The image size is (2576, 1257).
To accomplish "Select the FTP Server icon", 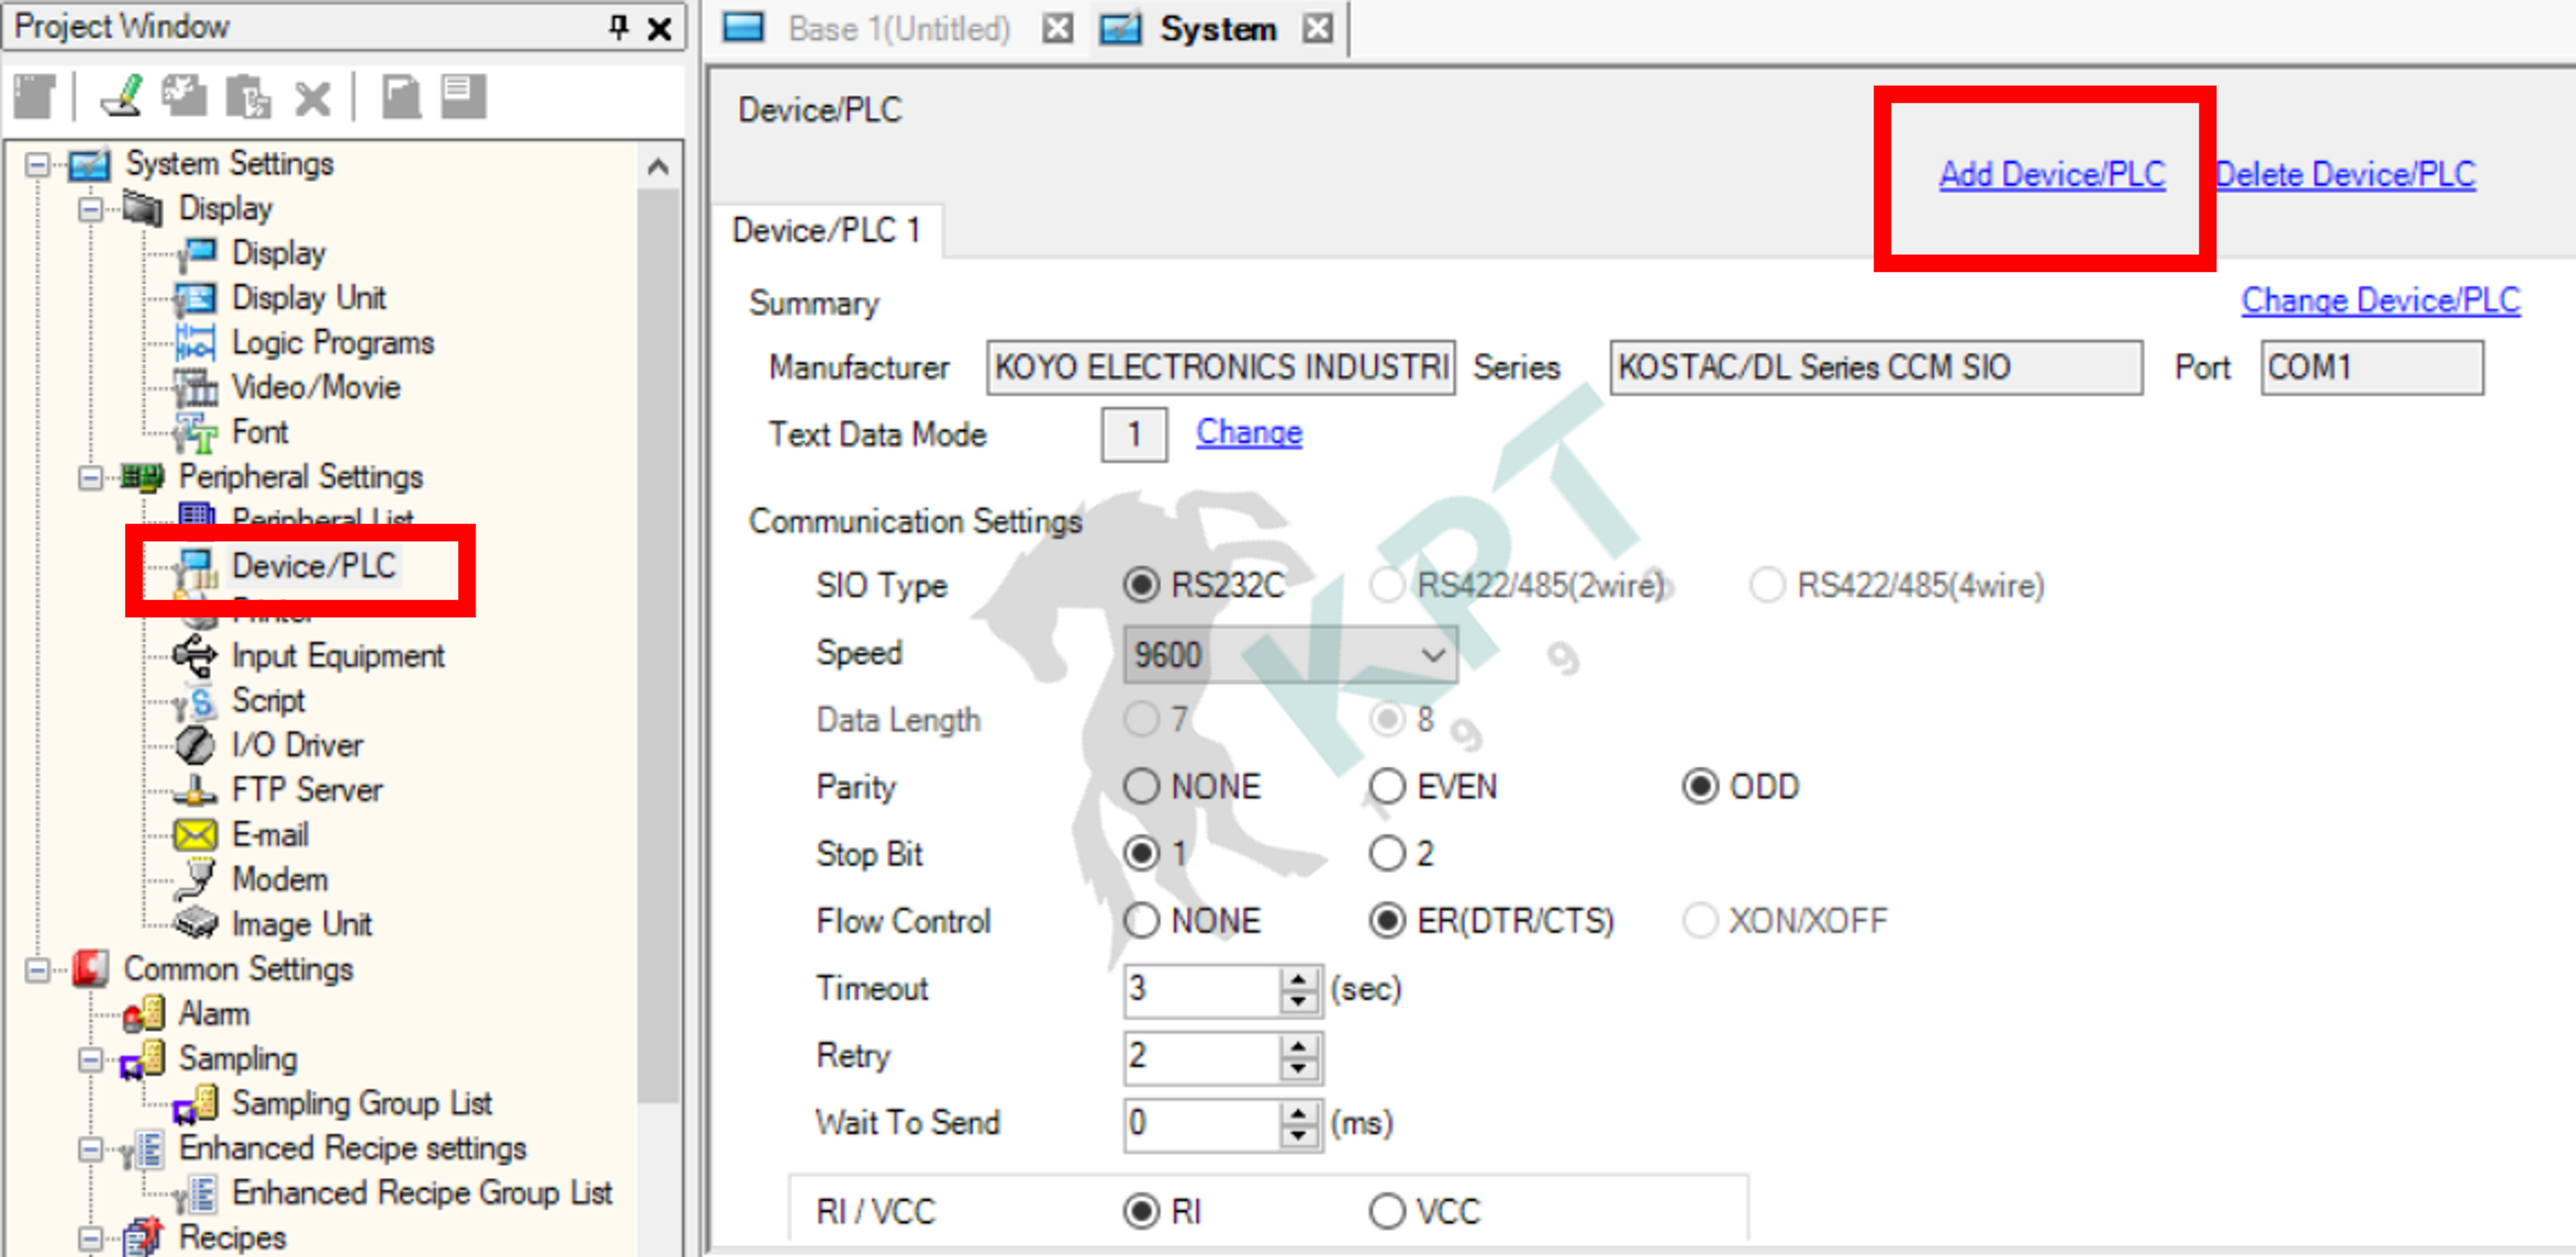I will (195, 790).
